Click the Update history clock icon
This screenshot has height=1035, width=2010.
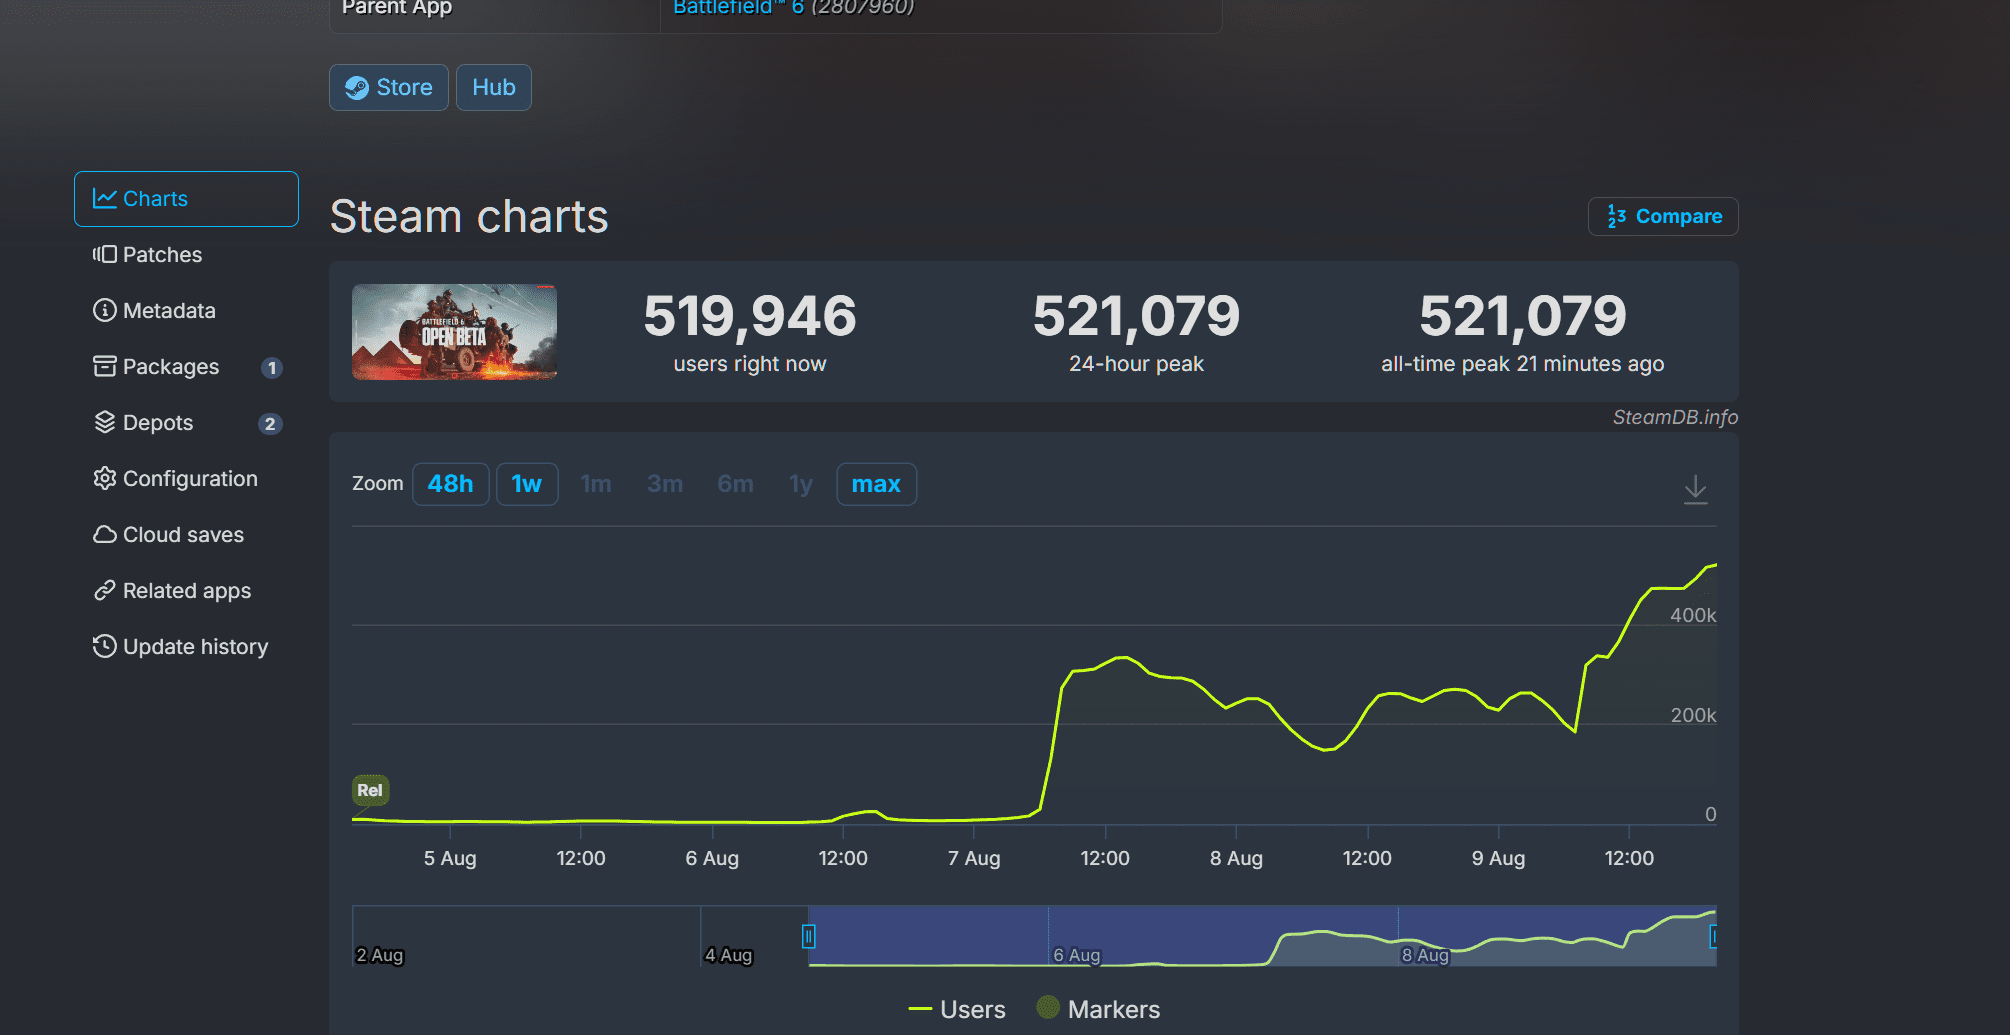105,647
